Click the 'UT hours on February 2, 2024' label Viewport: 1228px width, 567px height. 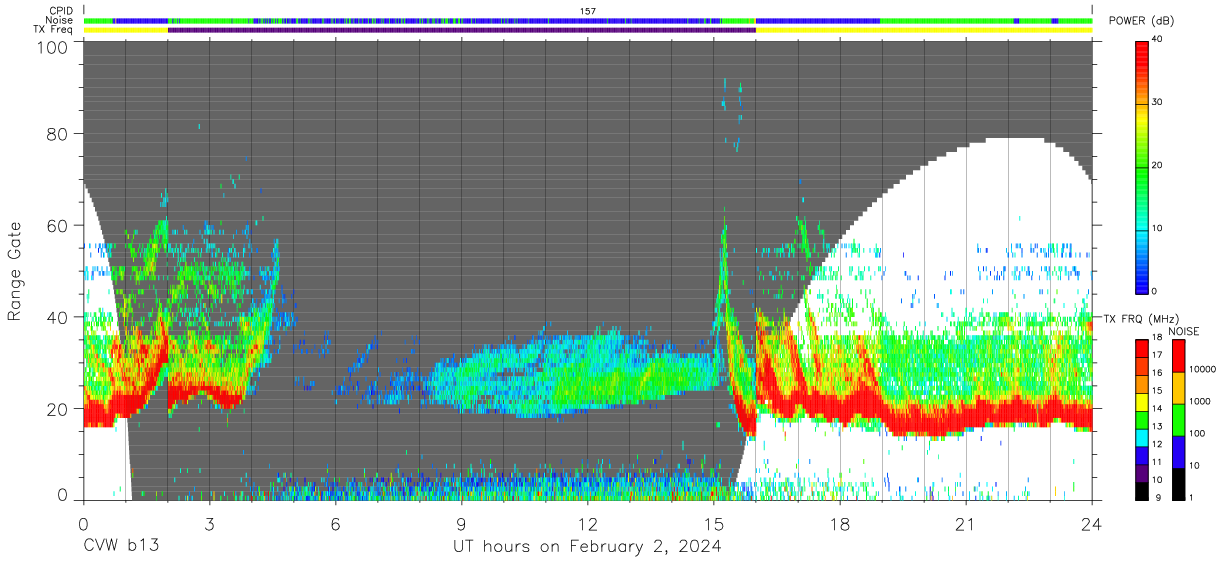[587, 547]
